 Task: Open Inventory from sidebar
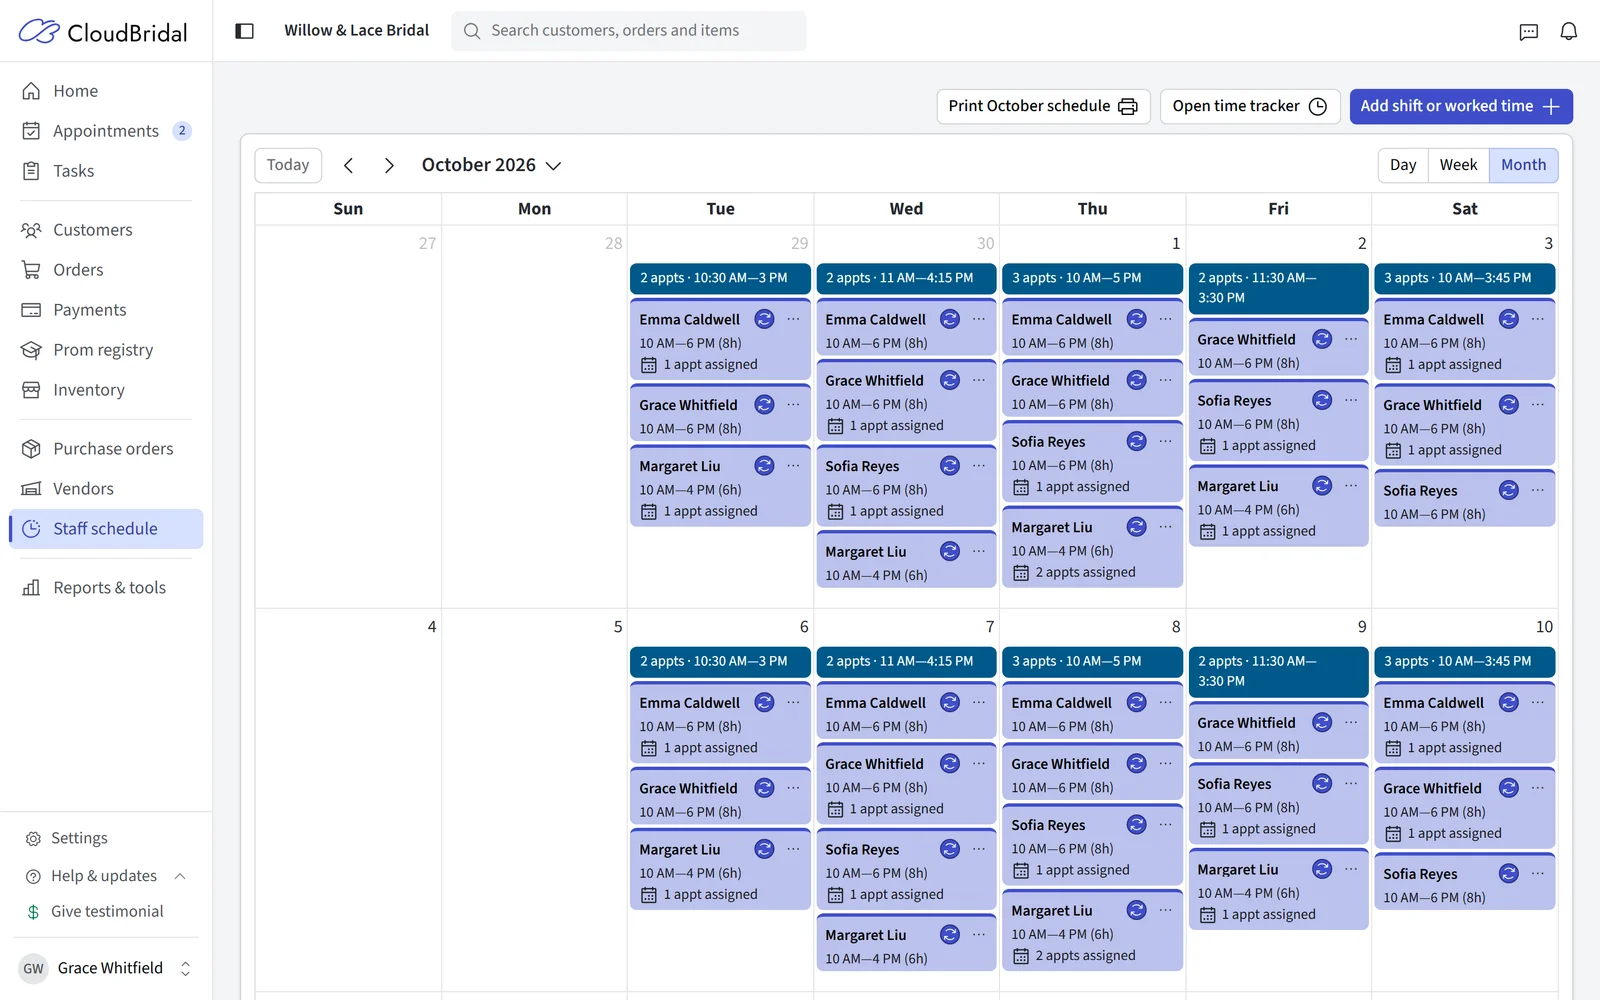[106, 390]
